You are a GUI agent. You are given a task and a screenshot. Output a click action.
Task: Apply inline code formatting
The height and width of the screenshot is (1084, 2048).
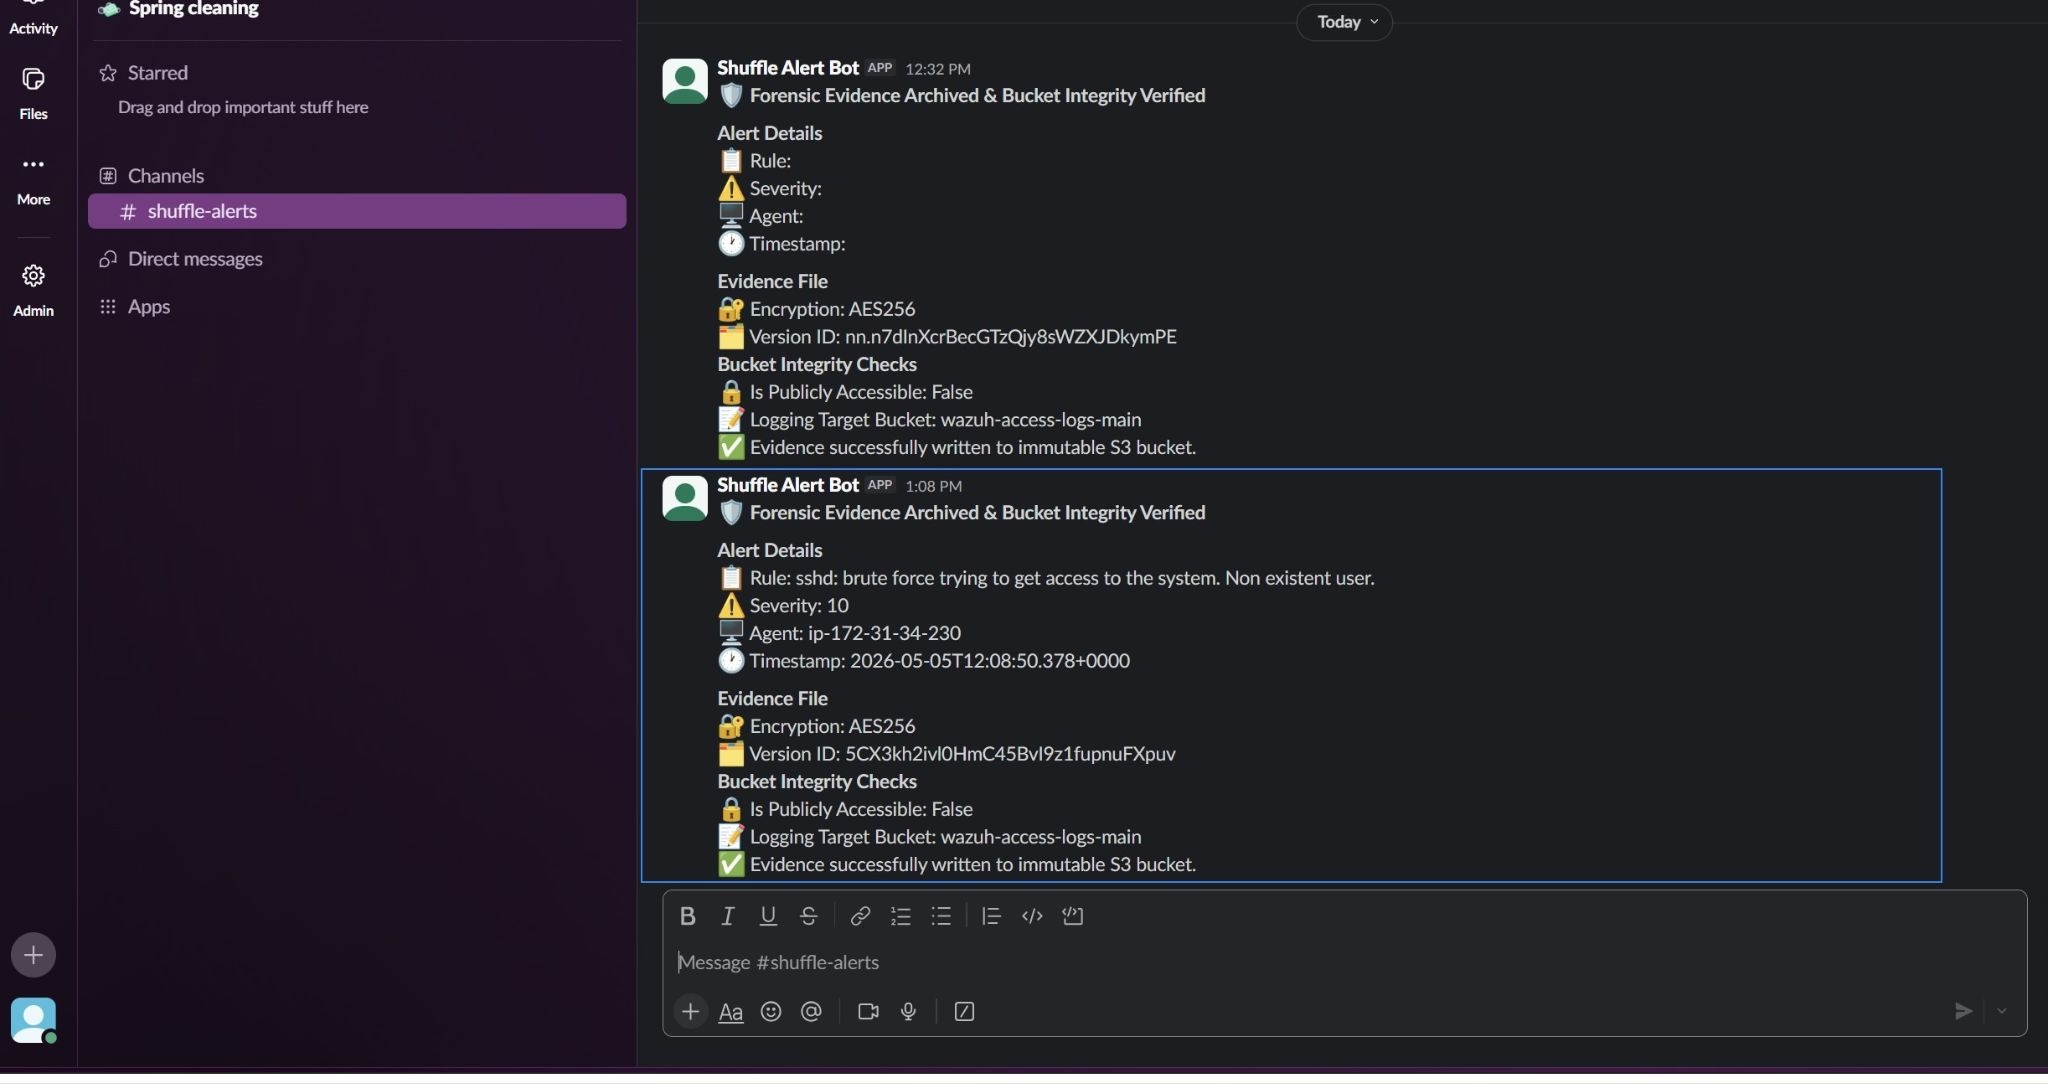point(1032,916)
